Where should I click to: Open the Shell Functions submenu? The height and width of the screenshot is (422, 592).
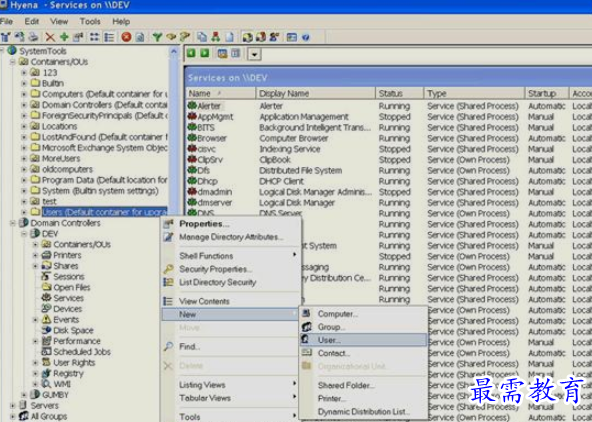231,256
